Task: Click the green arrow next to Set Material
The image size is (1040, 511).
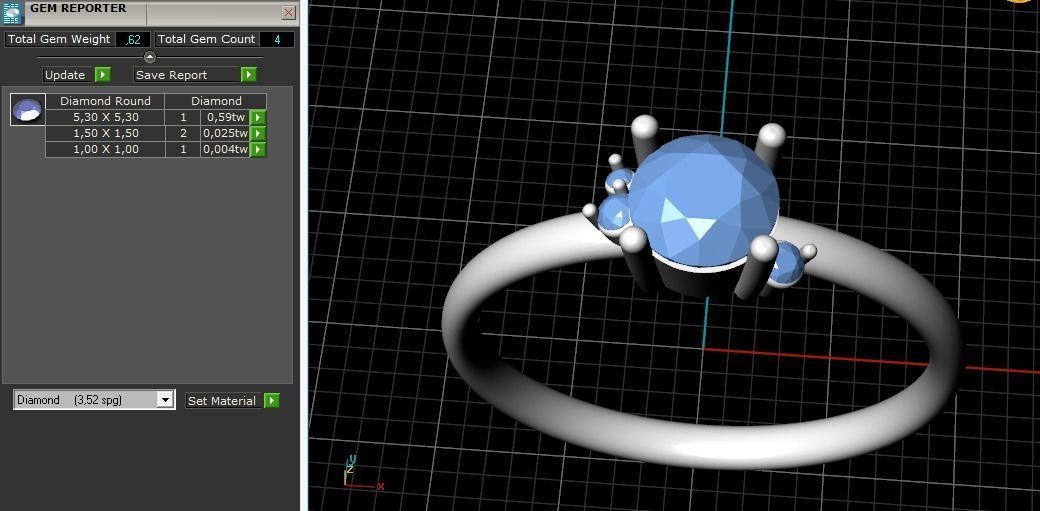Action: coord(272,401)
